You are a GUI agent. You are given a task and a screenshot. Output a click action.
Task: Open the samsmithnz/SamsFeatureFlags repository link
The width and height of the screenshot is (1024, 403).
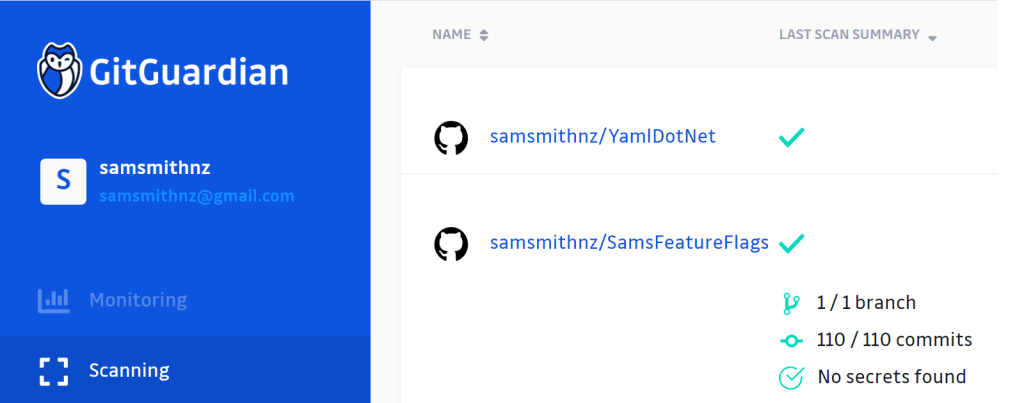pyautogui.click(x=628, y=243)
